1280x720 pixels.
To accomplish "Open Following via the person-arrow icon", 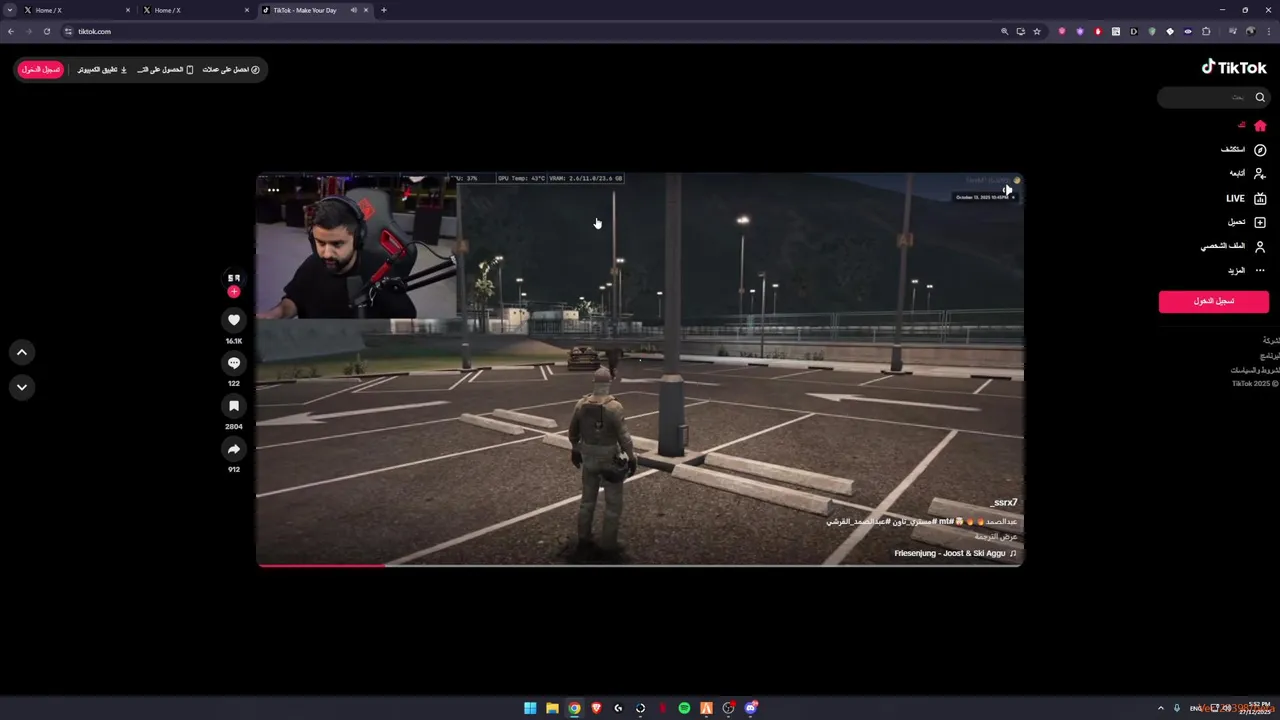I will (1260, 174).
